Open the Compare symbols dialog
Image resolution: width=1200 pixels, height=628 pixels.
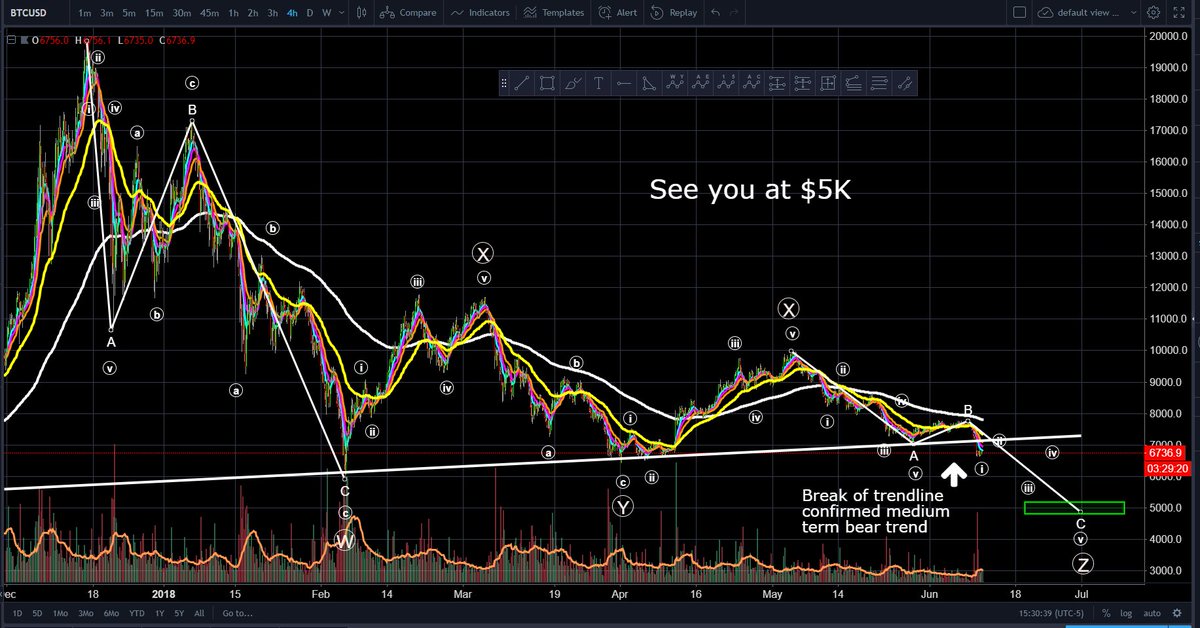(x=408, y=12)
